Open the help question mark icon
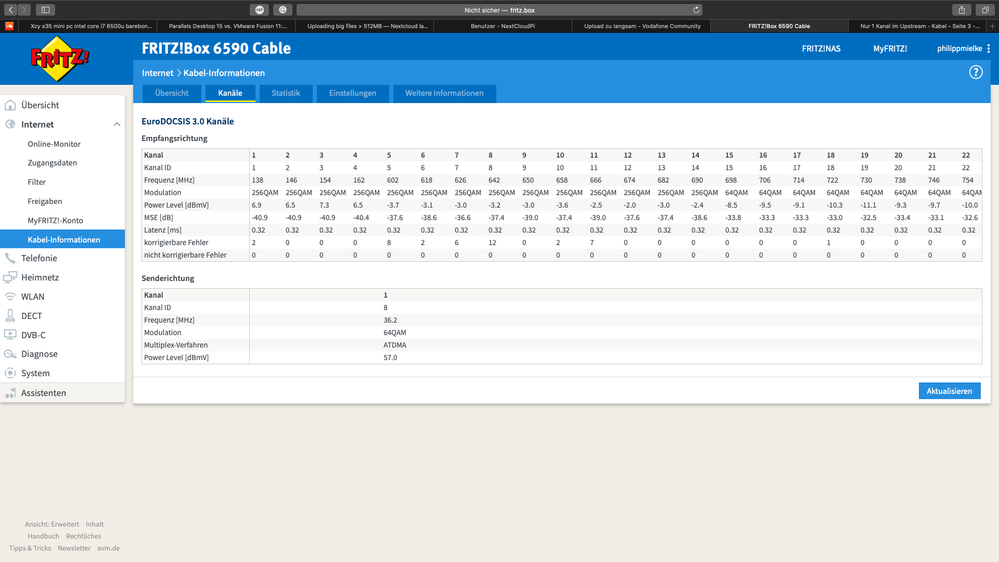 (x=975, y=73)
